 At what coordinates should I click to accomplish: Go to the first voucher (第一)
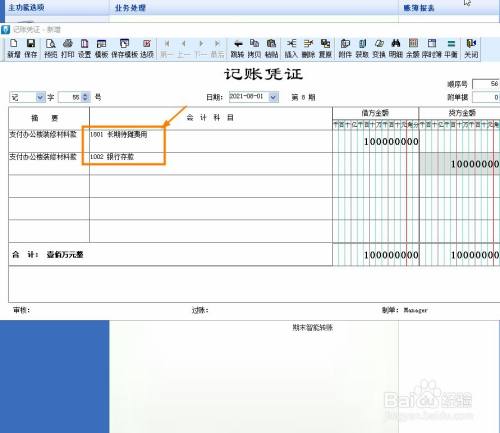167,44
